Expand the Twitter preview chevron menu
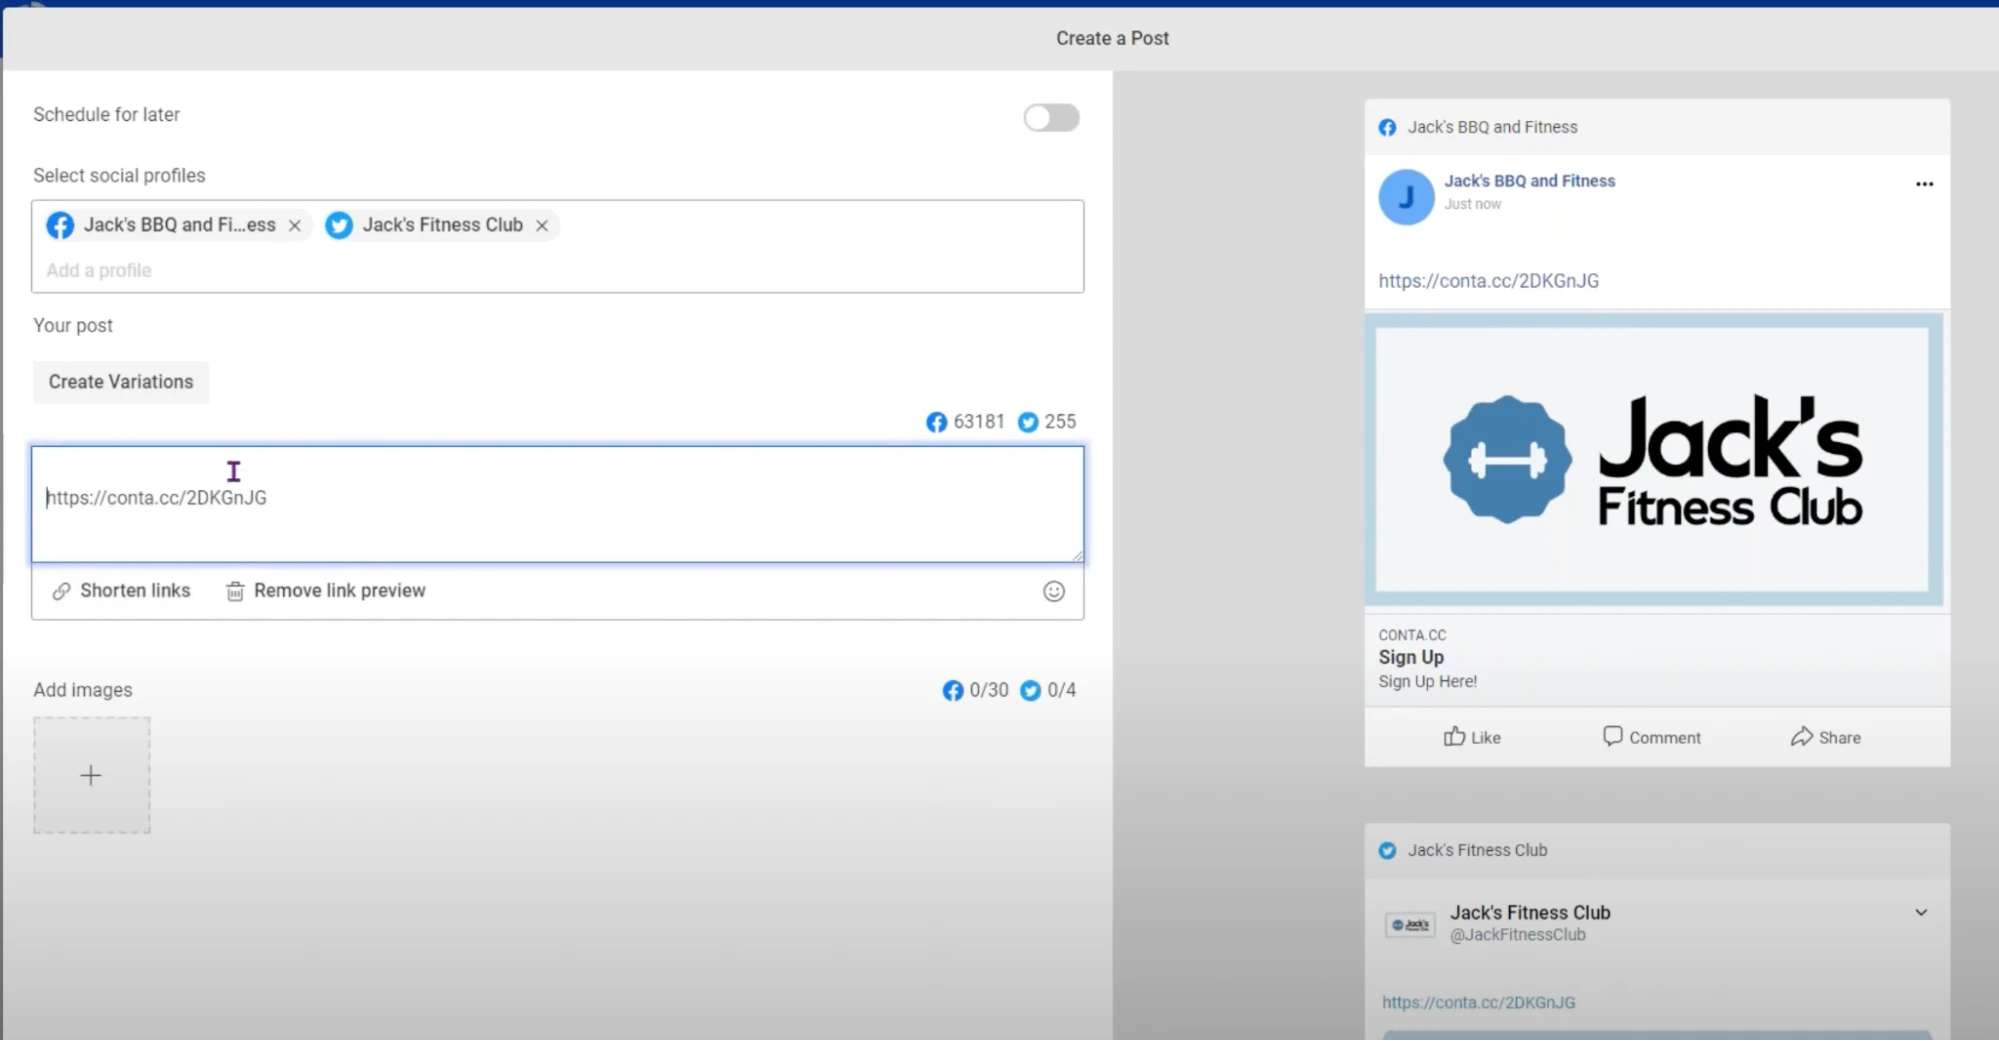 tap(1921, 913)
